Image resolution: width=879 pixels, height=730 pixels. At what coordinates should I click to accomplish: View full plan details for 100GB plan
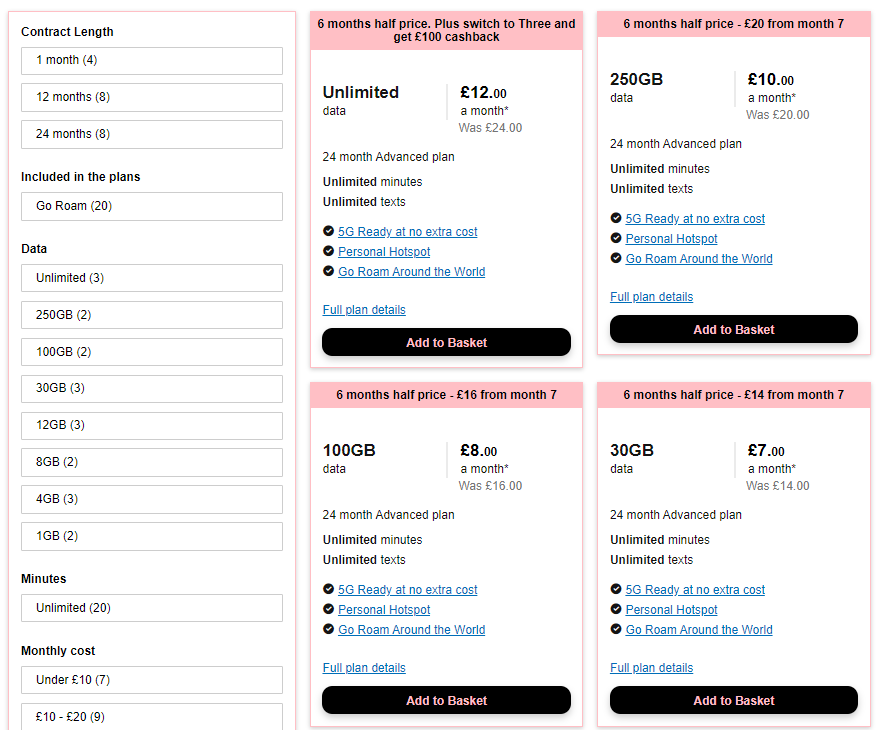[364, 668]
